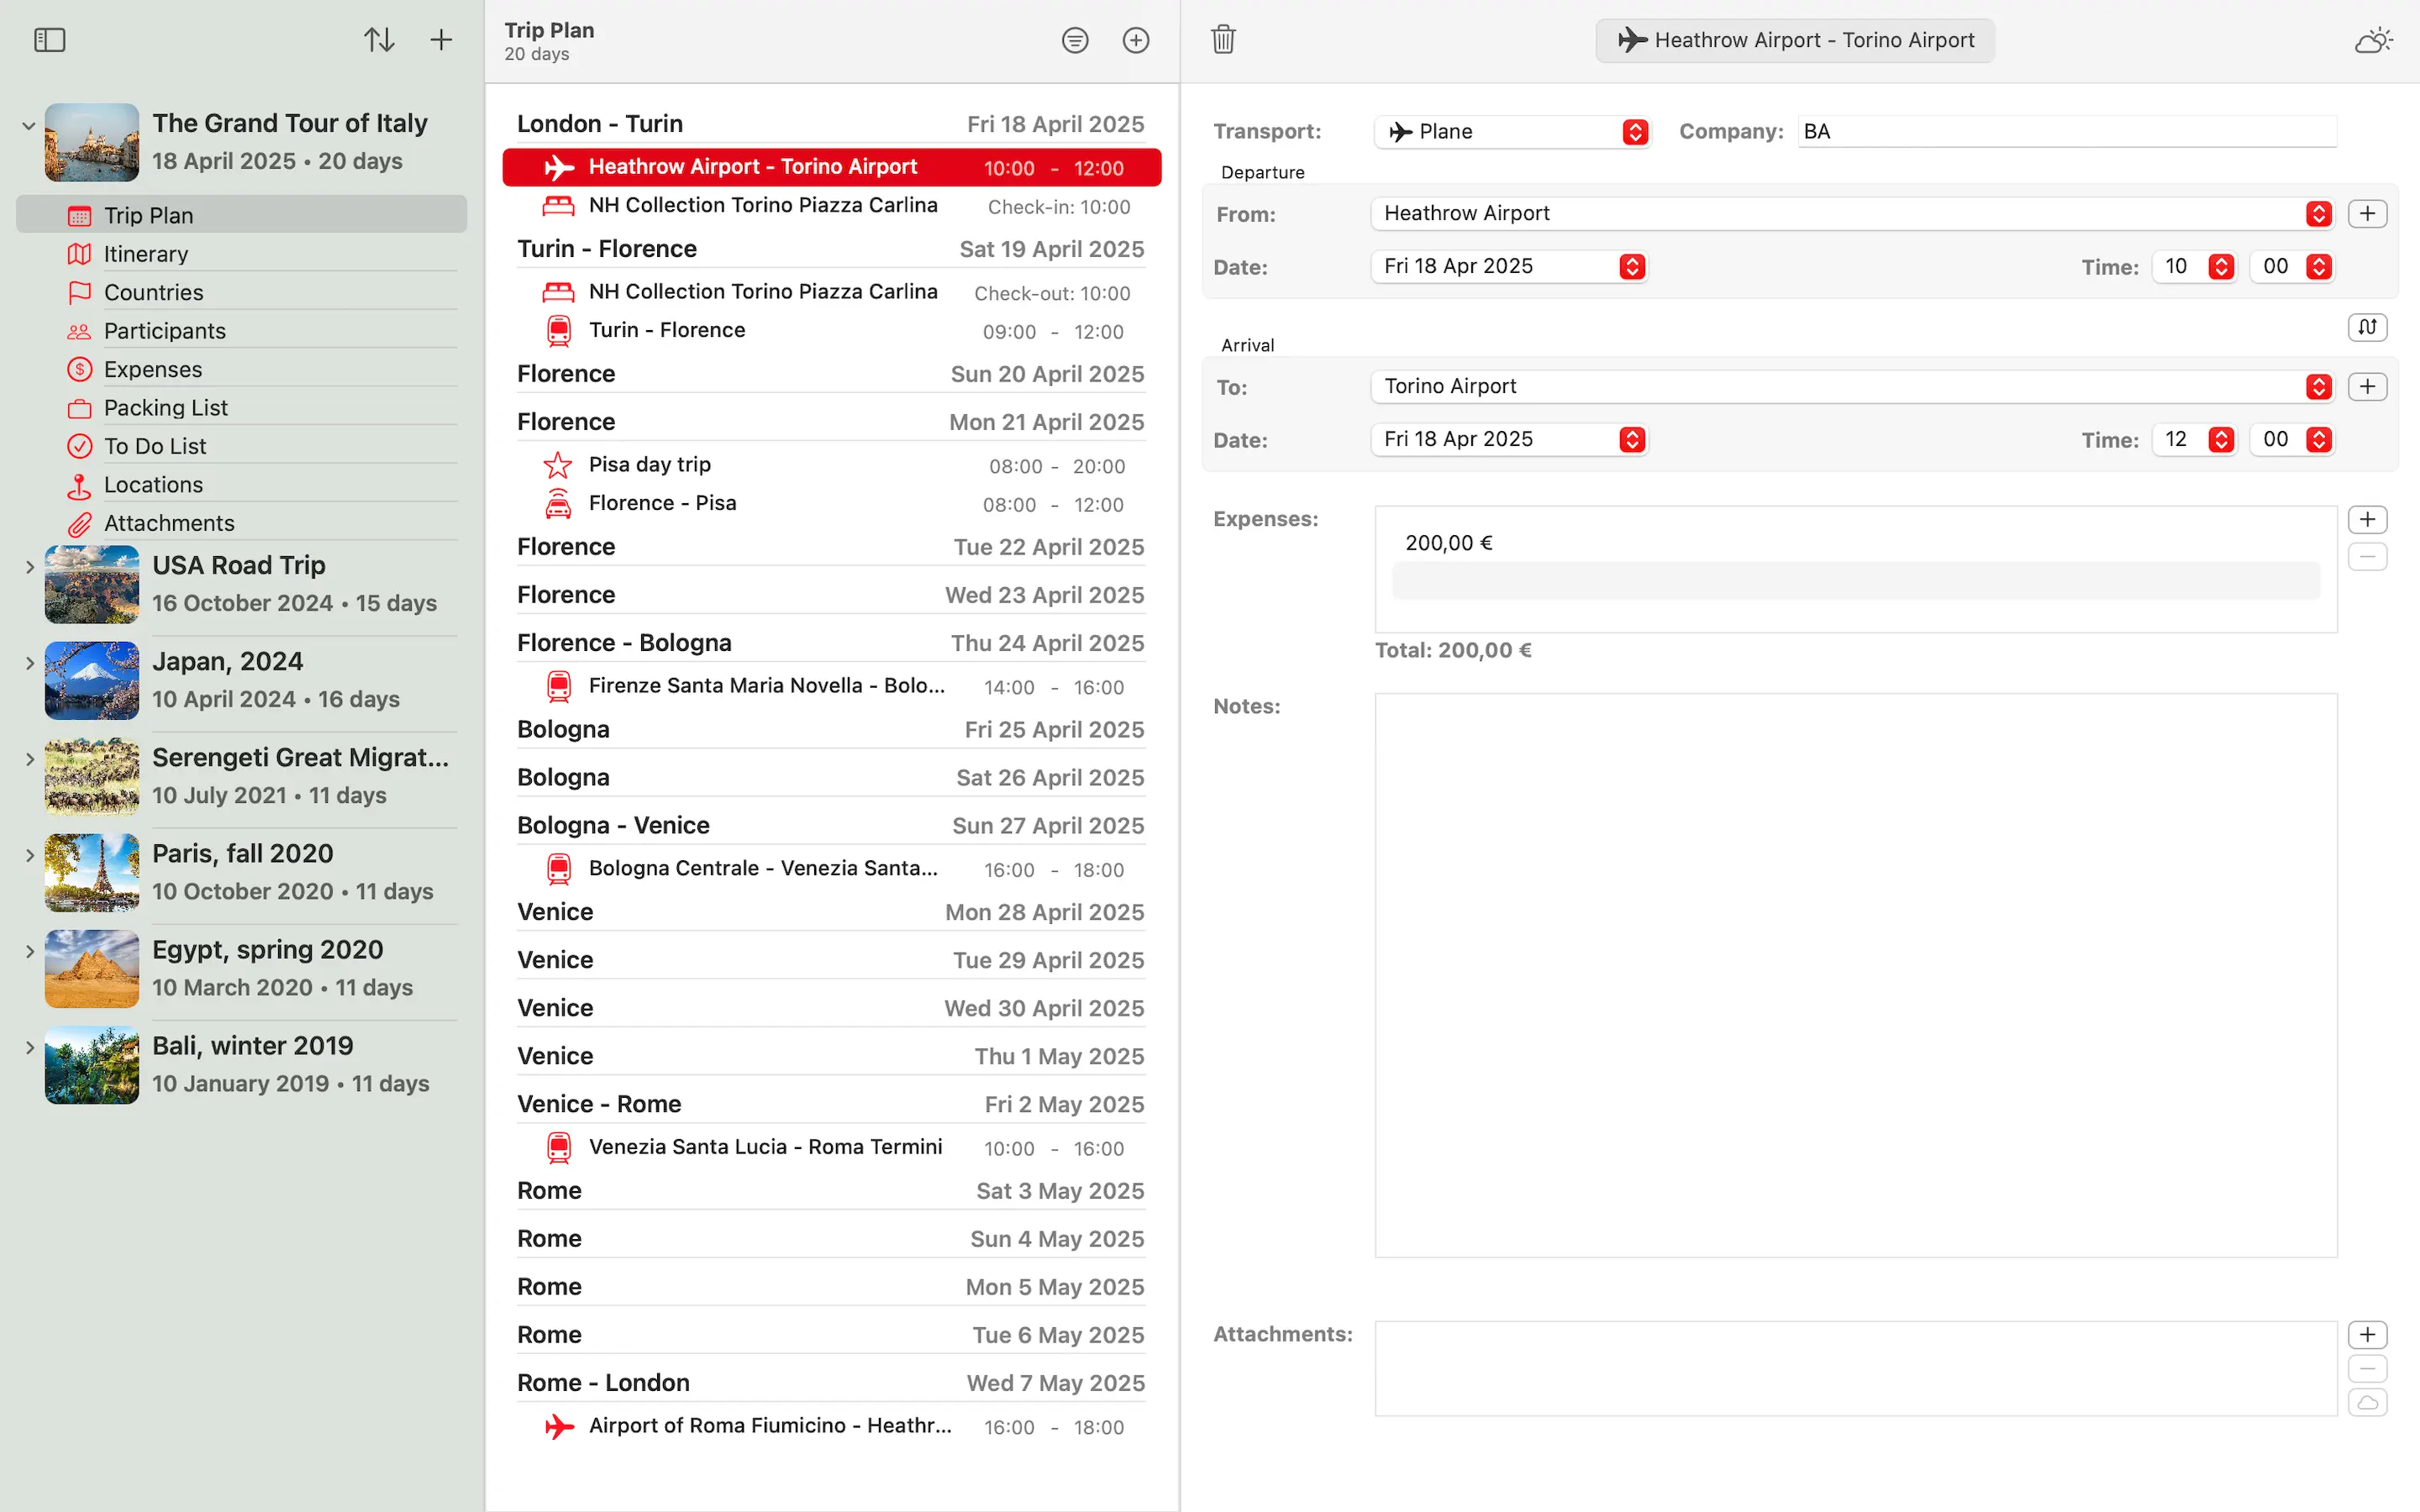Screen dimensions: 2420x1512
Task: Select the Pisa day trip item
Action: tap(650, 465)
